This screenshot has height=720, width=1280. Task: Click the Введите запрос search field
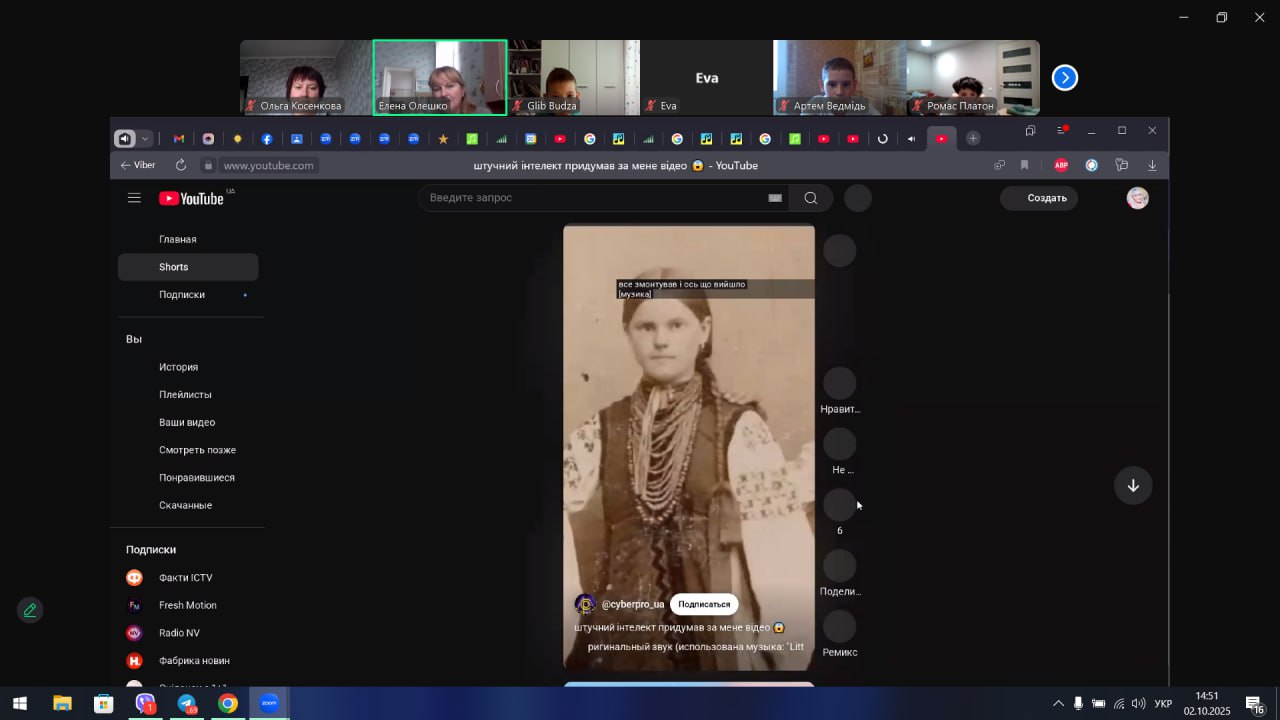590,198
